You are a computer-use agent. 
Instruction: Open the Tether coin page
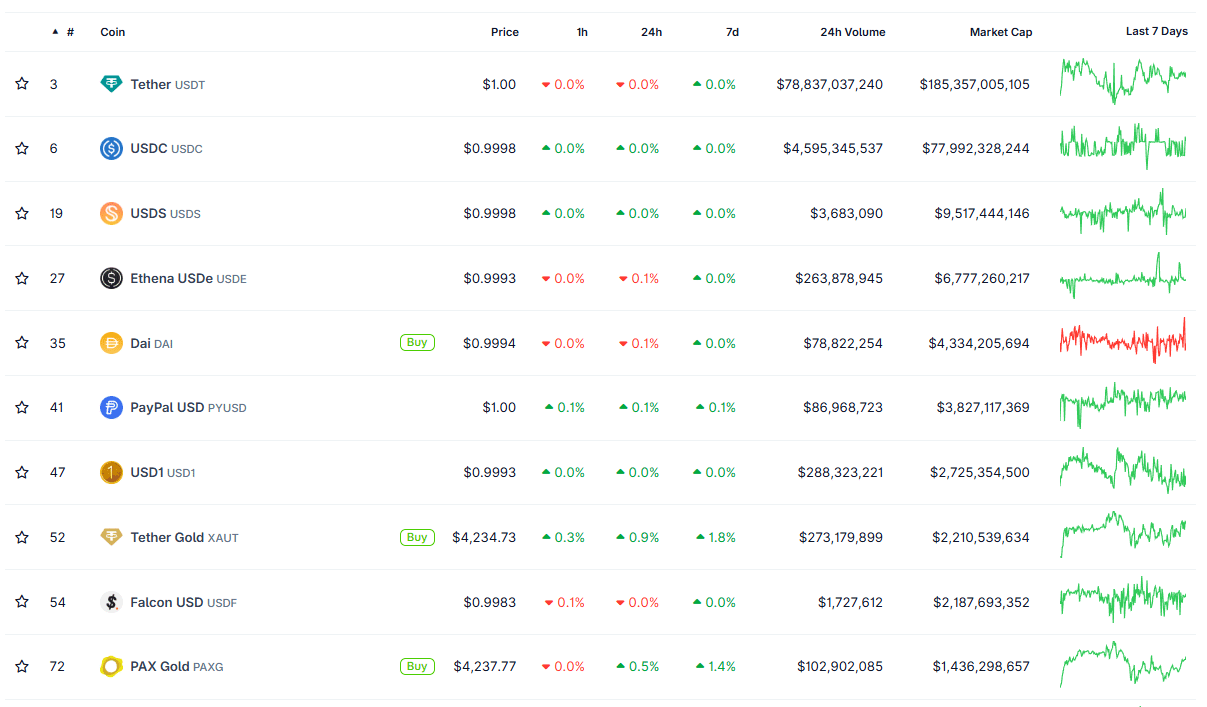point(150,84)
